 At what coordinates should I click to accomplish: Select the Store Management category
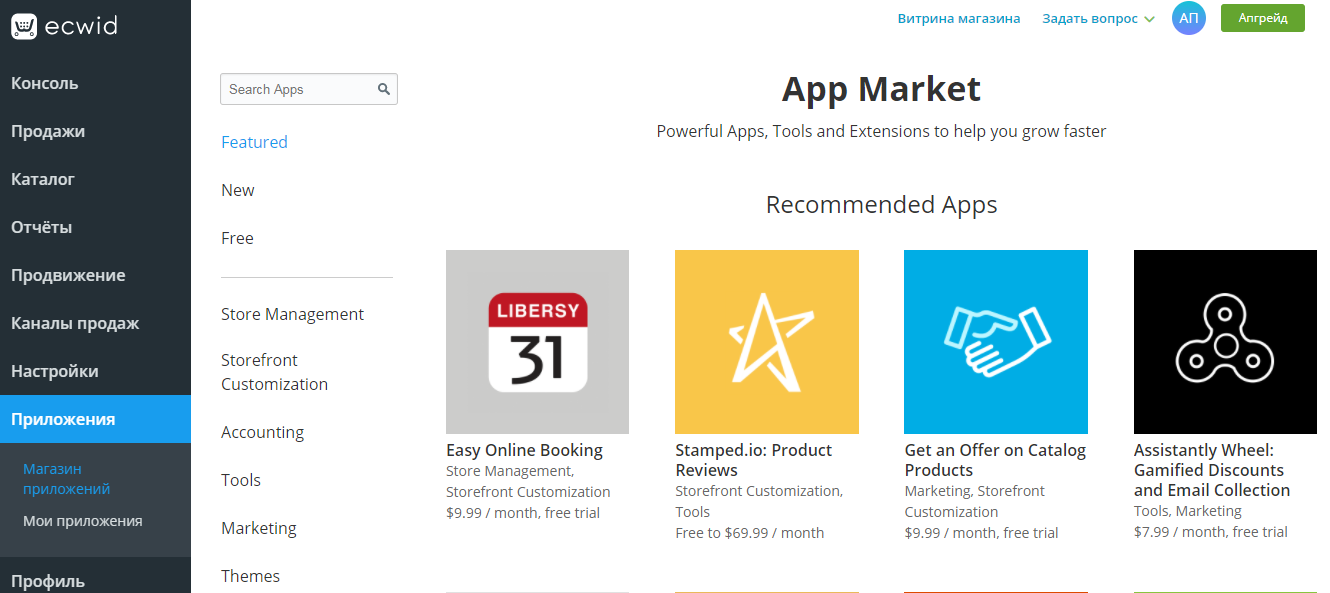click(292, 314)
